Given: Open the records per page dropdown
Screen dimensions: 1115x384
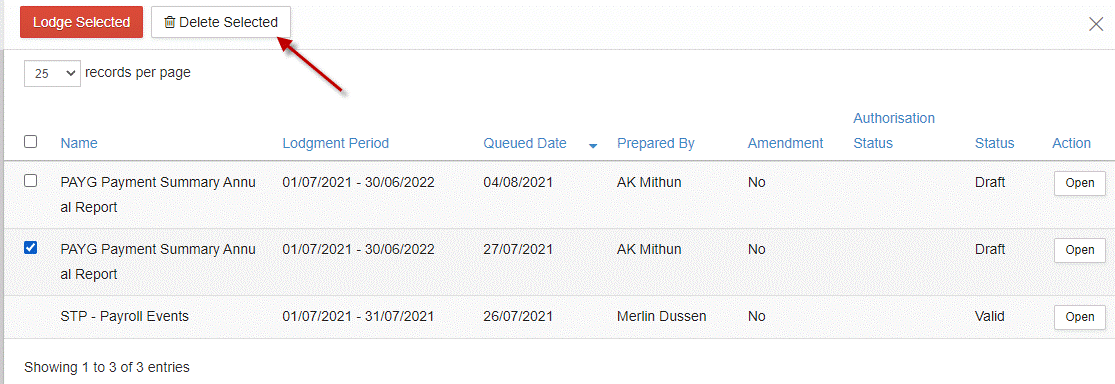Looking at the screenshot, I should [x=53, y=73].
